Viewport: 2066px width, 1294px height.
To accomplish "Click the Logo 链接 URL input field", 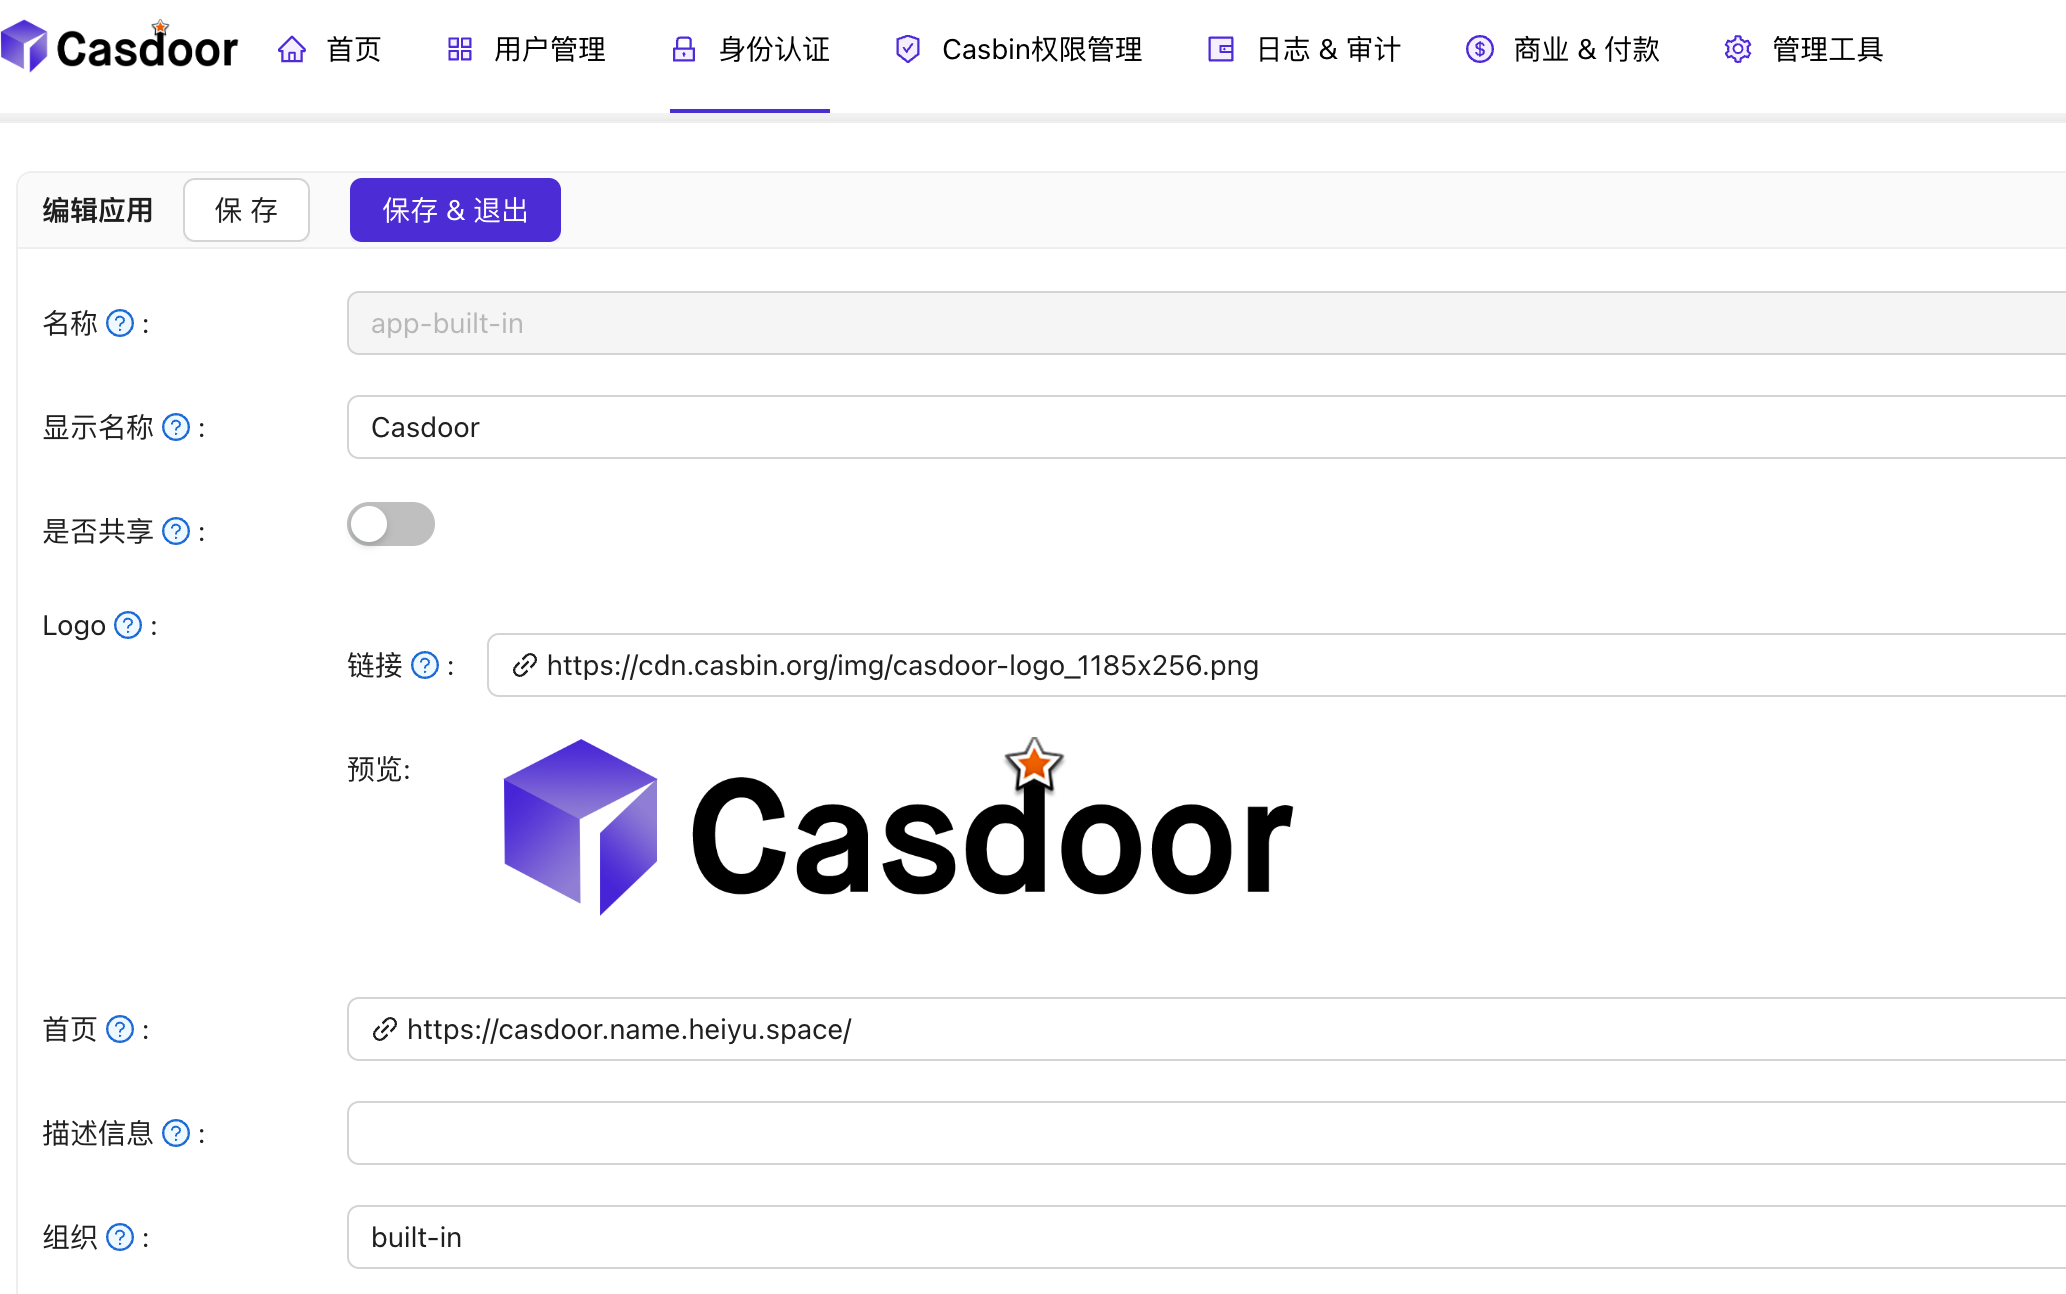I will [x=1270, y=665].
